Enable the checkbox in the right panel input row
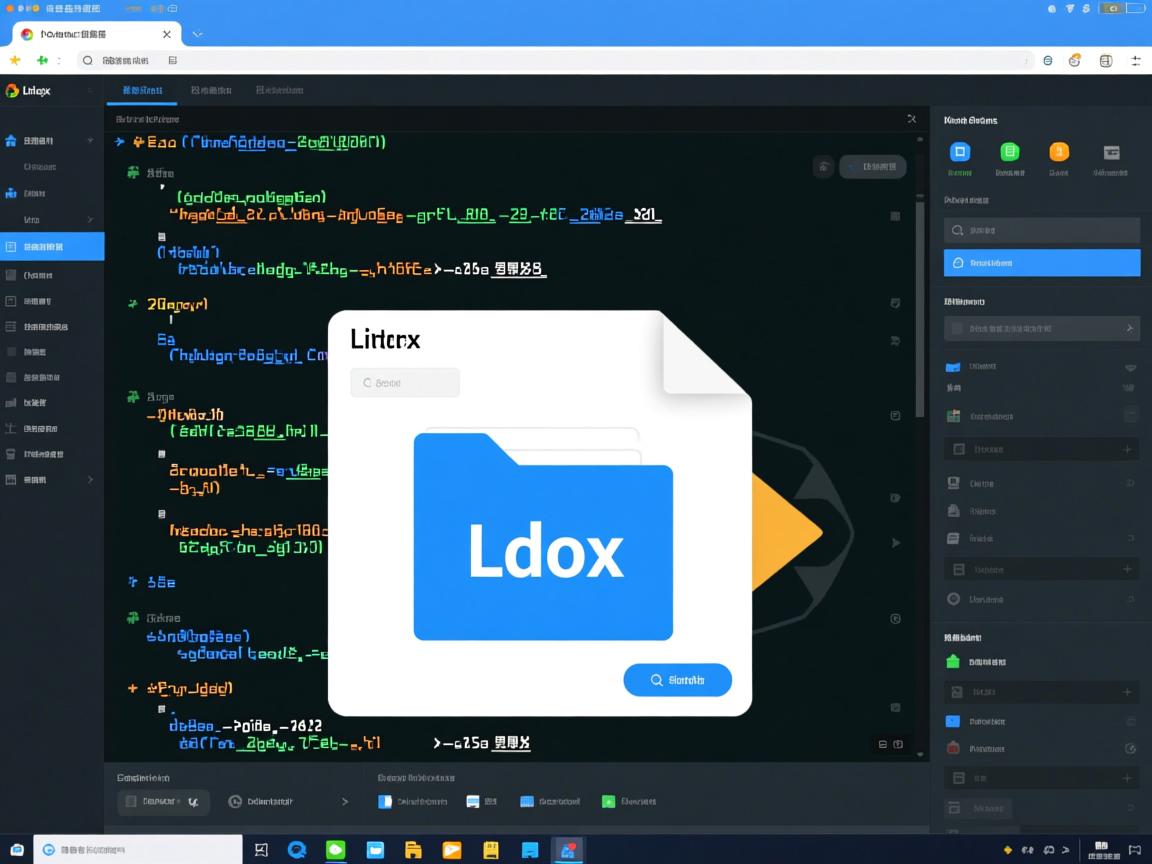Screen dimensions: 1152x864 click(955, 328)
